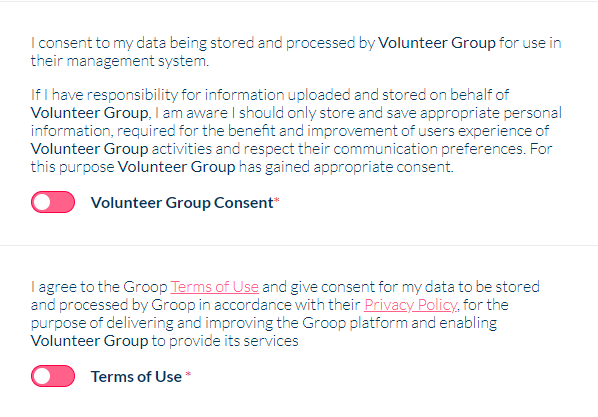Click bold Volunteer Group before activities and respect
The height and width of the screenshot is (417, 598).
90,149
